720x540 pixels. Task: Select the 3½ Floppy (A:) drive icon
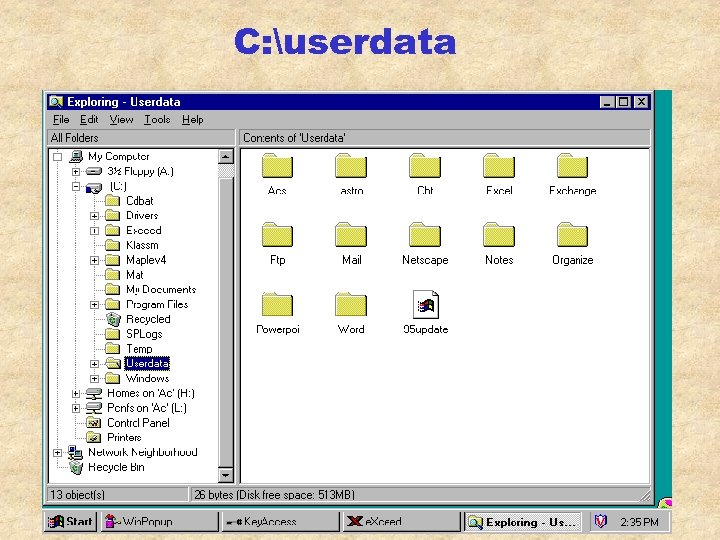click(94, 171)
